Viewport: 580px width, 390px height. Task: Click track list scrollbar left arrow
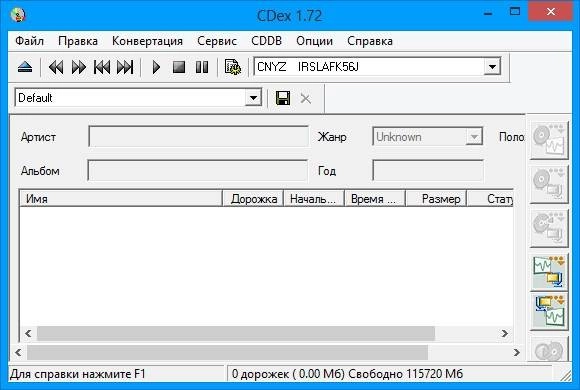28,333
